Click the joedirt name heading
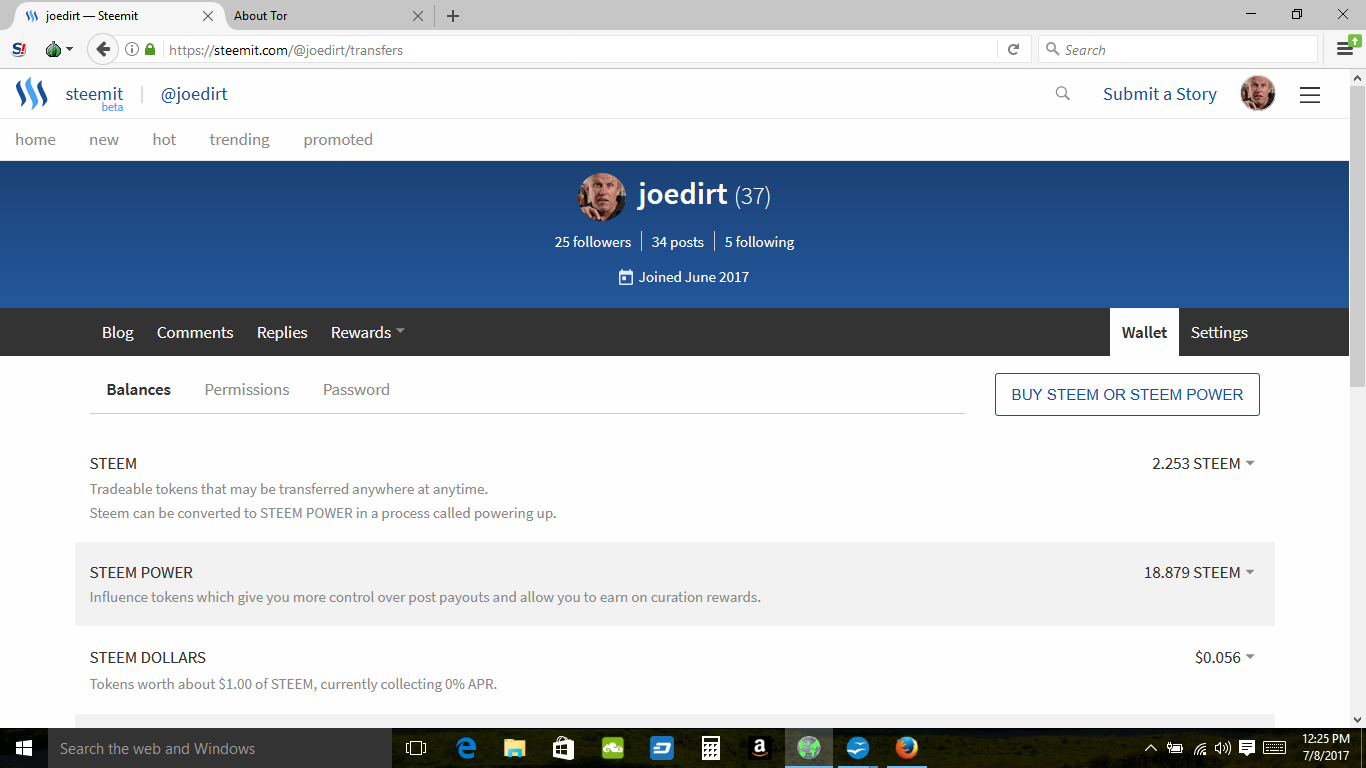 click(x=683, y=194)
